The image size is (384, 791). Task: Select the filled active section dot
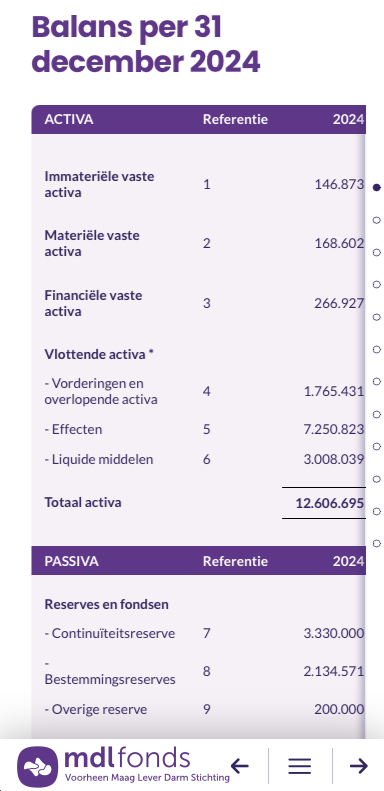pyautogui.click(x=376, y=188)
